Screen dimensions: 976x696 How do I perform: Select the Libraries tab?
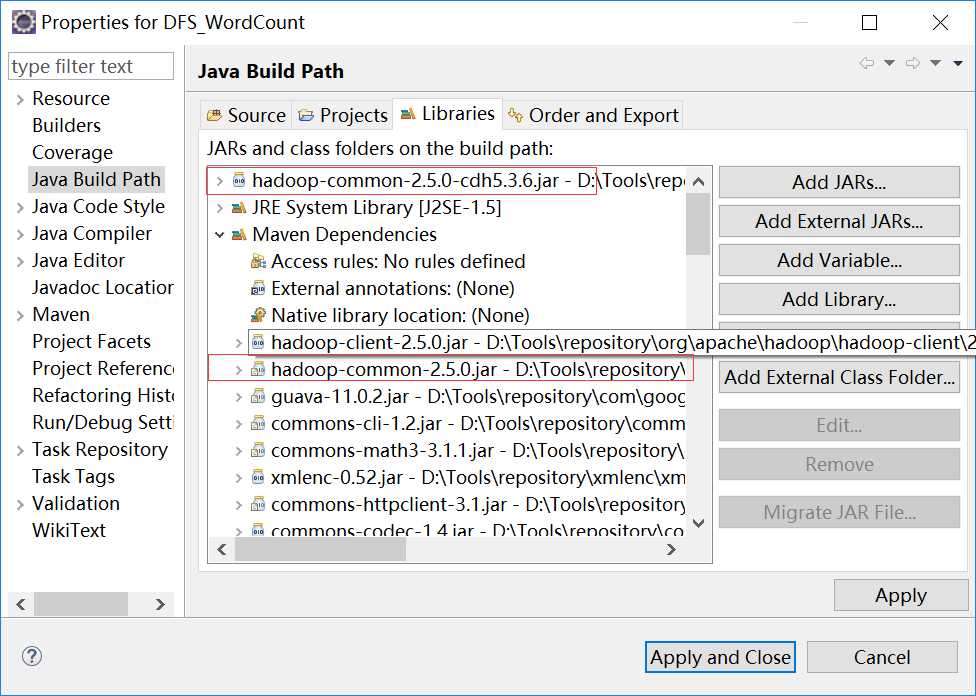click(x=448, y=113)
